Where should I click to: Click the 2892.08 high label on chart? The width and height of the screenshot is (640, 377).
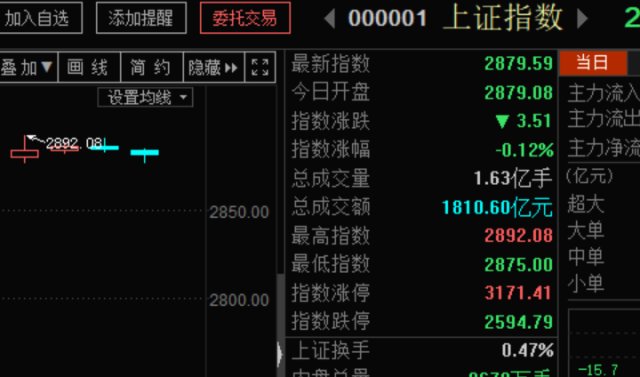[74, 143]
